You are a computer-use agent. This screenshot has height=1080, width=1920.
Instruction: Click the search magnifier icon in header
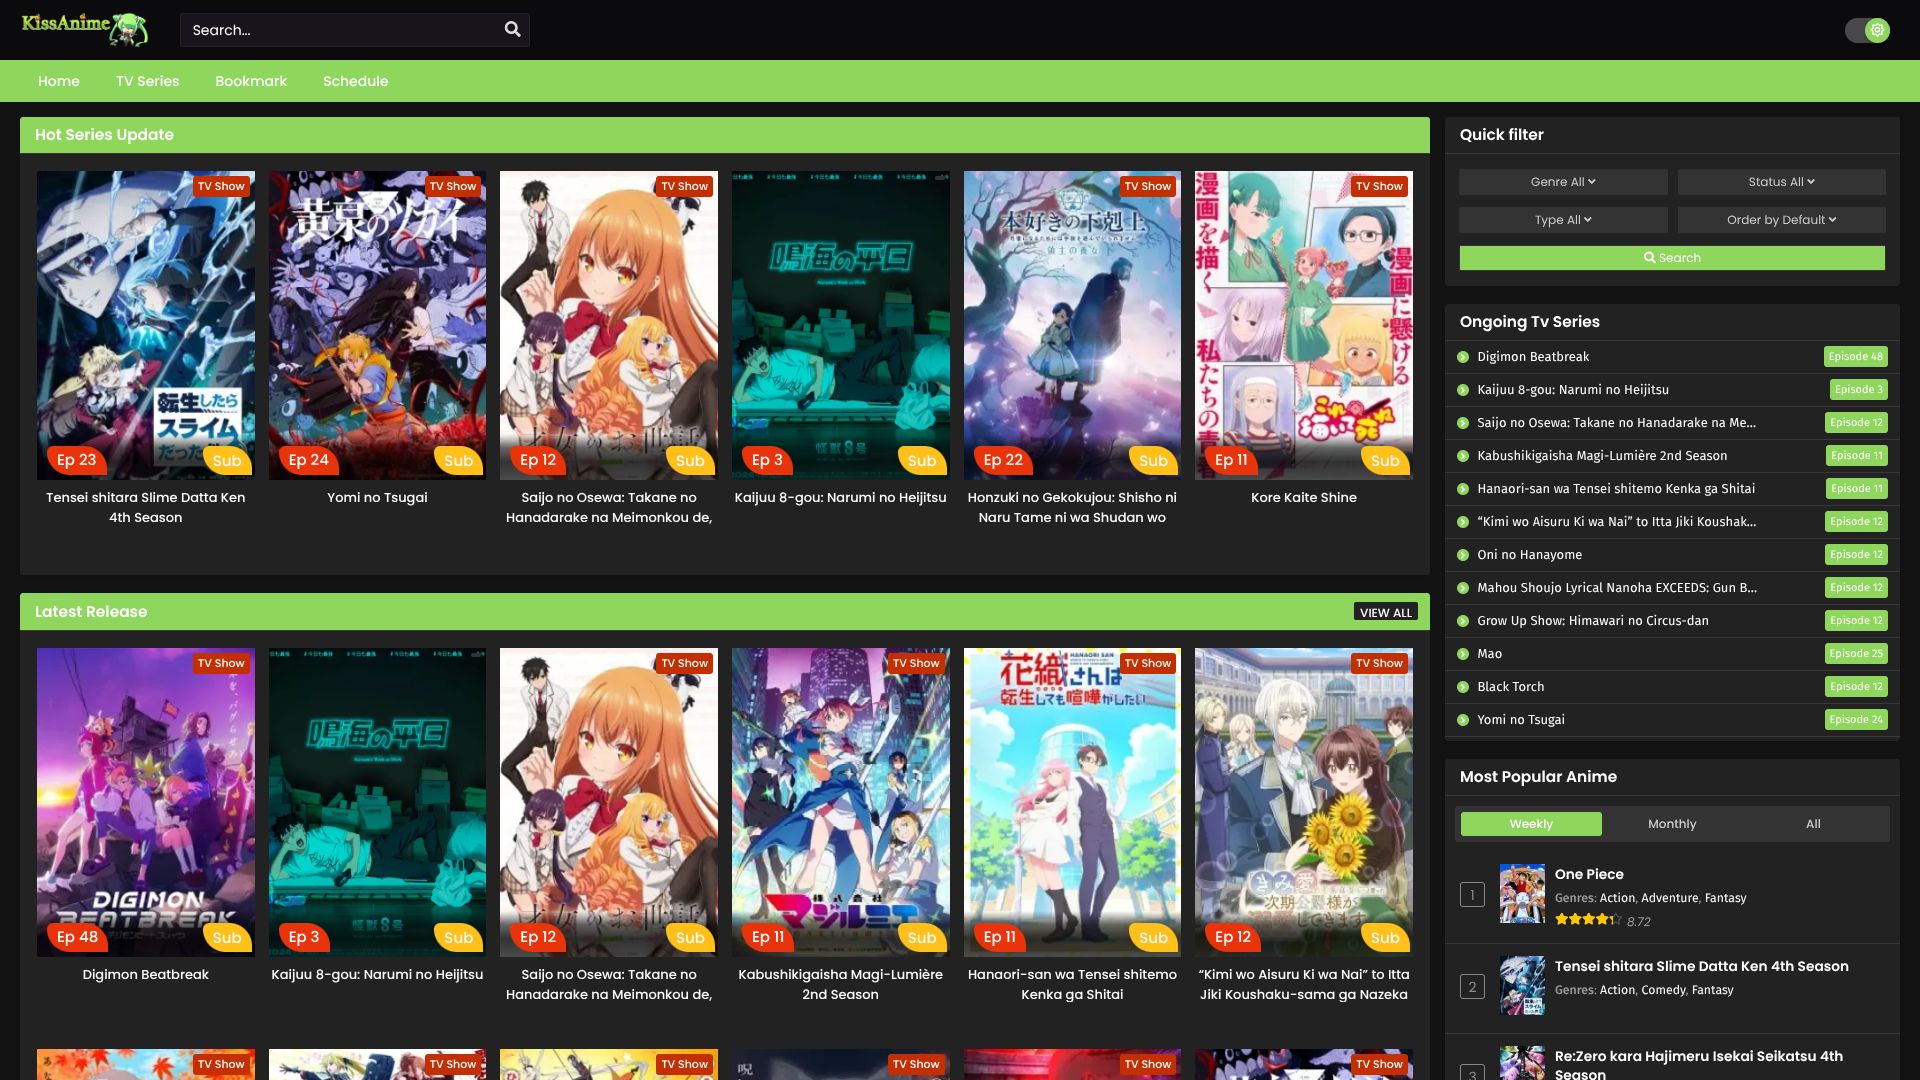click(x=512, y=29)
